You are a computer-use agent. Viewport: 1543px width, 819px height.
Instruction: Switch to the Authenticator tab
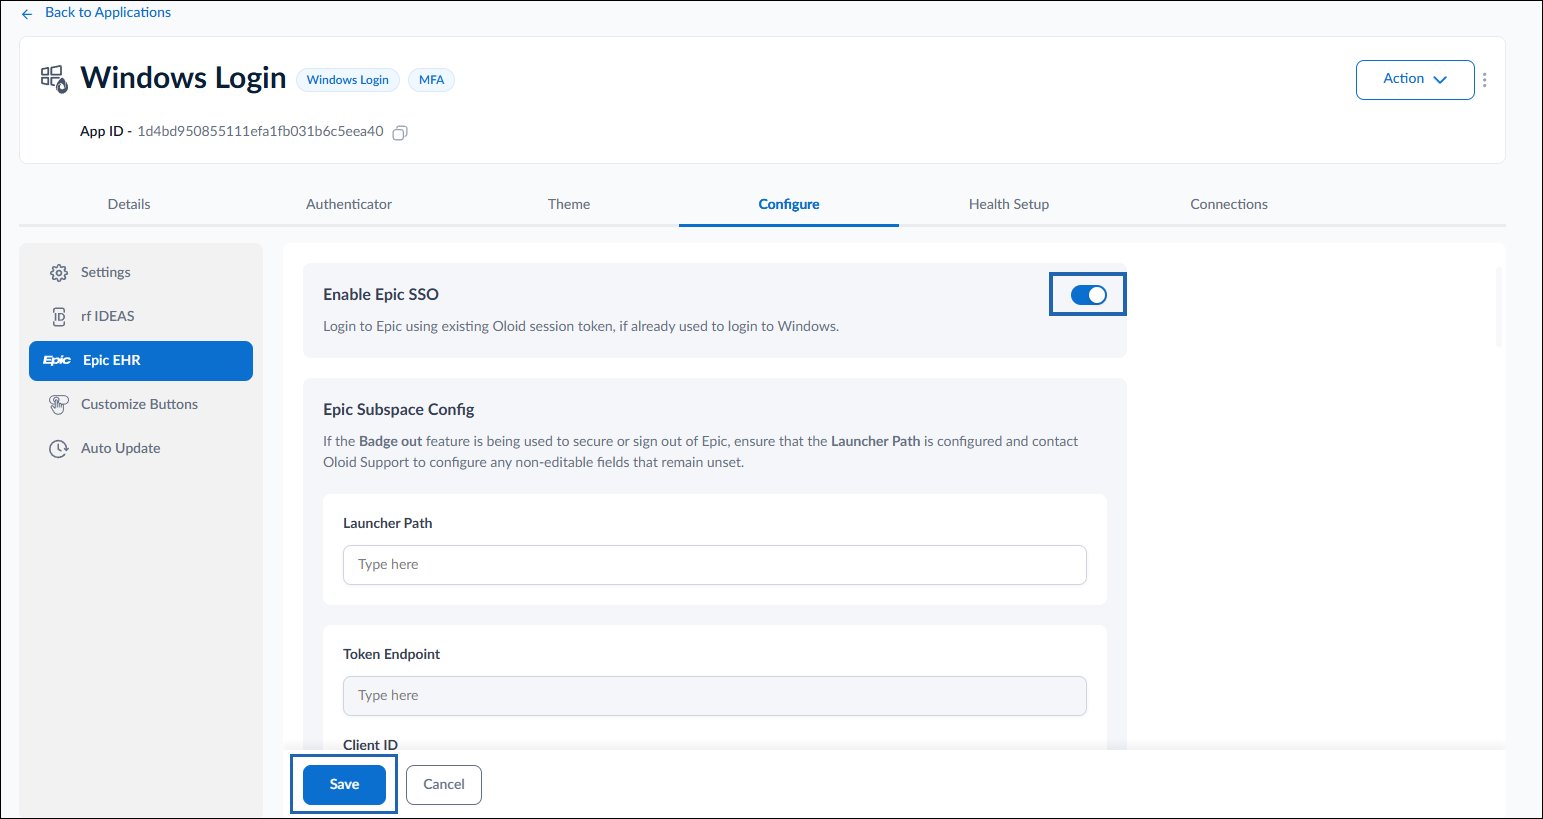tap(349, 204)
